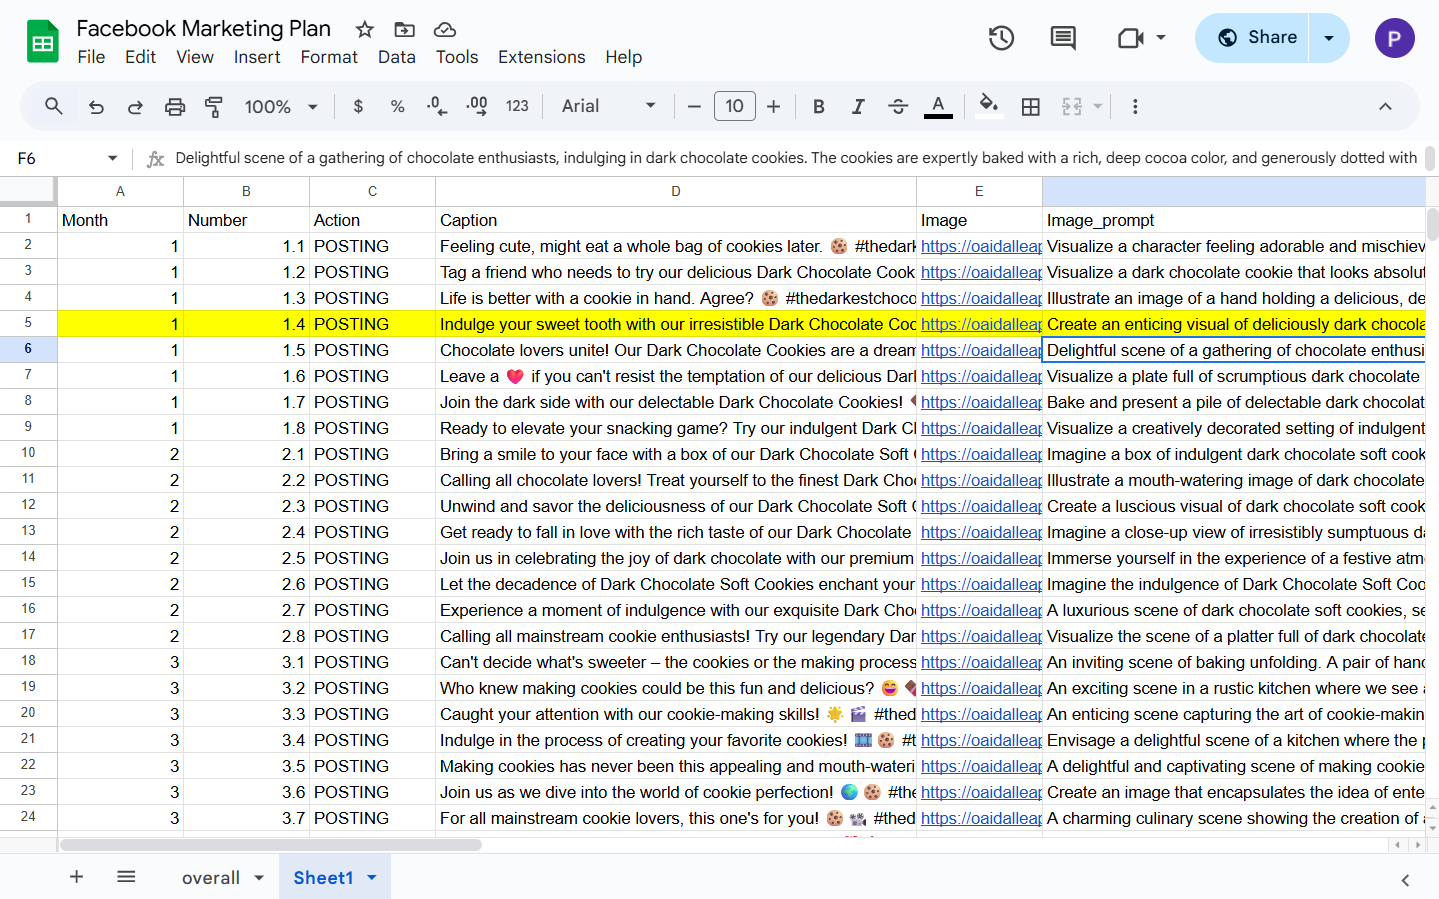Decrease font size with minus button
The width and height of the screenshot is (1439, 899).
(694, 106)
